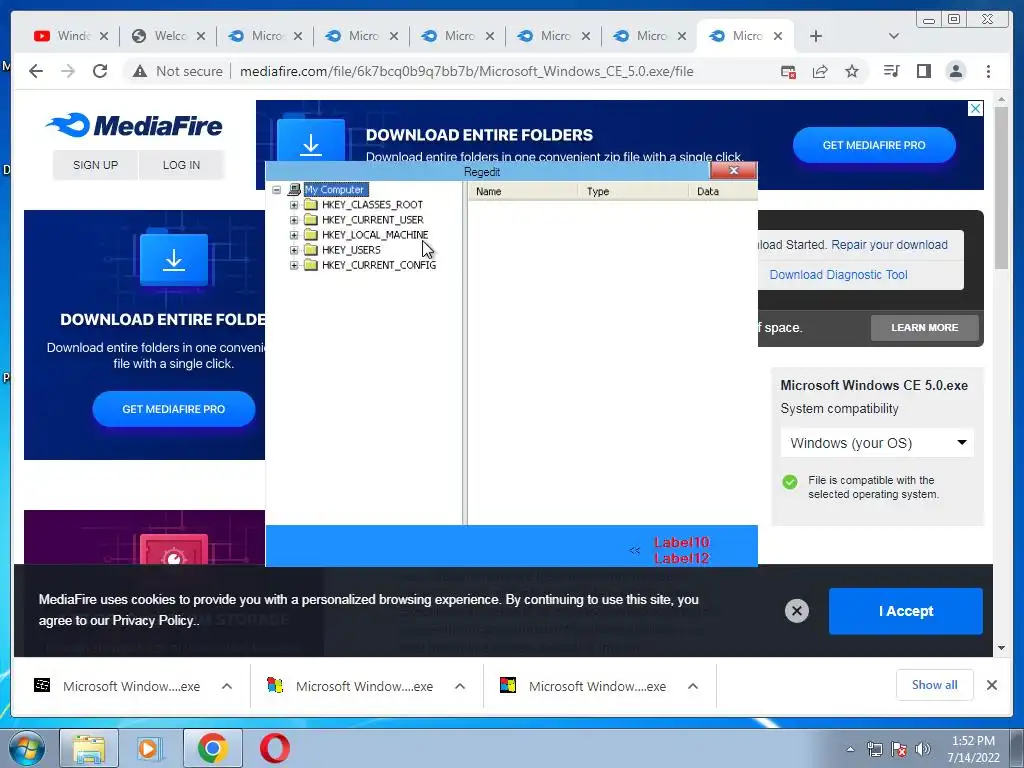Click the Type column header in Regedit
The image size is (1024, 768).
633,191
